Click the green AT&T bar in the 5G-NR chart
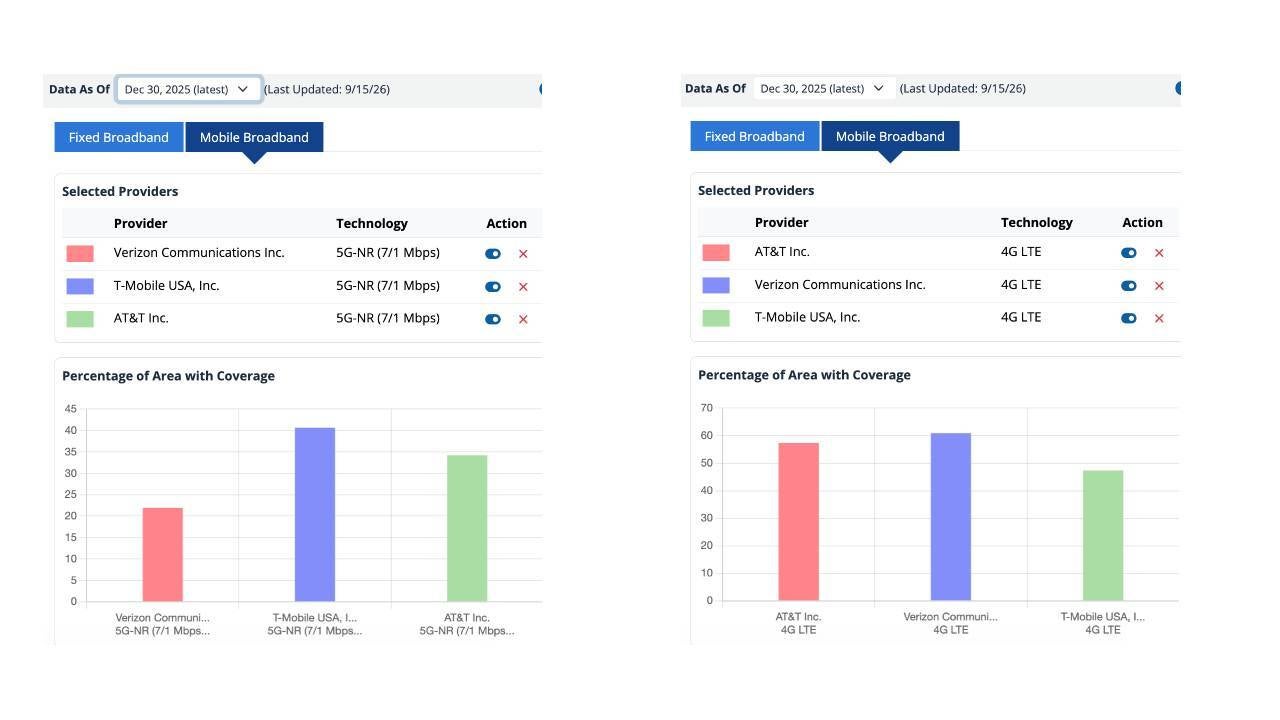The height and width of the screenshot is (720, 1280). pos(467,529)
